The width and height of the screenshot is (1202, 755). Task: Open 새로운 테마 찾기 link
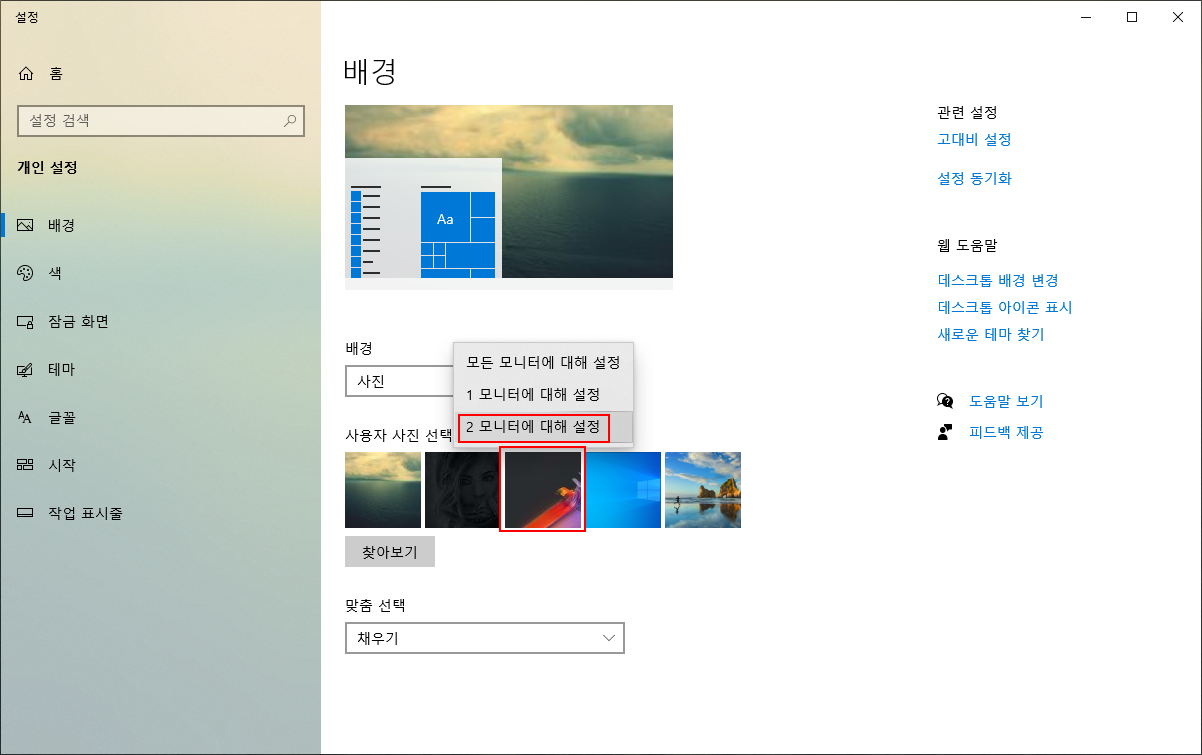[x=991, y=334]
